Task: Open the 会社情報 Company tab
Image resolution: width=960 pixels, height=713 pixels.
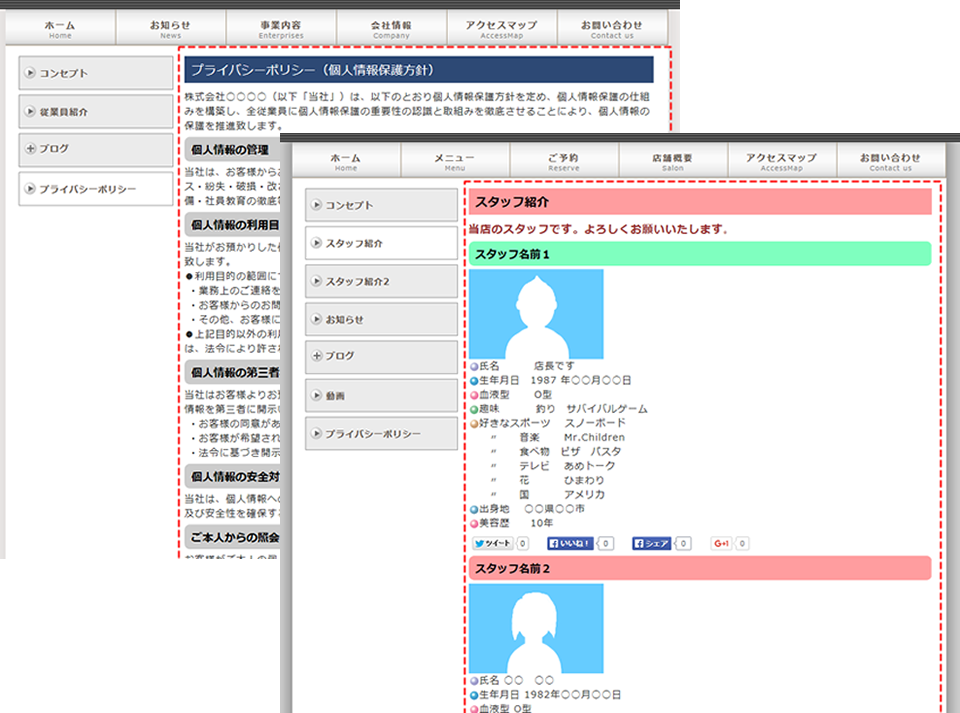Action: tap(391, 29)
